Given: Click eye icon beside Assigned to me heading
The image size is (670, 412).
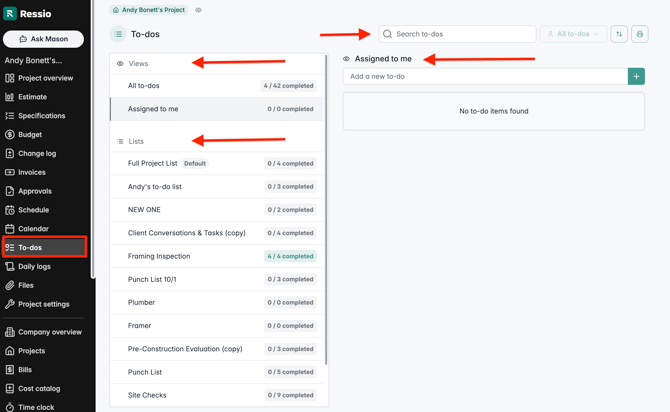Looking at the screenshot, I should click(x=347, y=59).
